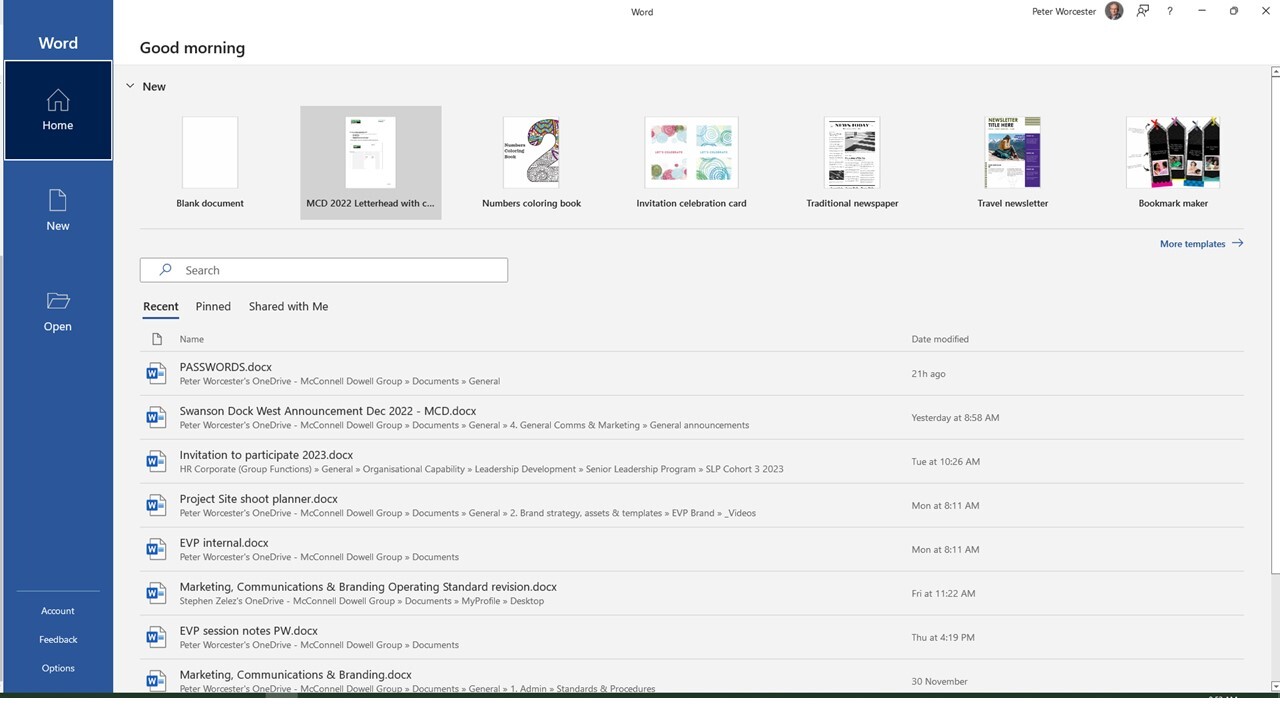The image size is (1280, 720).
Task: Sort by Date modified column header
Action: (940, 339)
